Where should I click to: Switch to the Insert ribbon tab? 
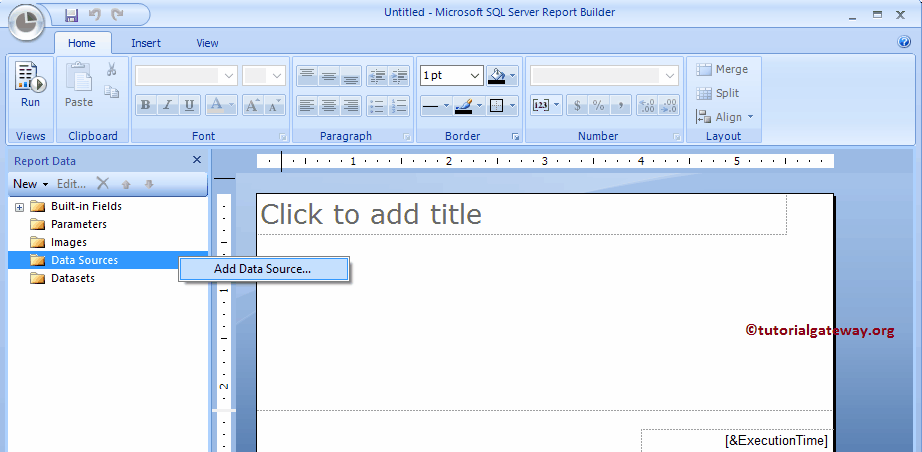pos(146,43)
